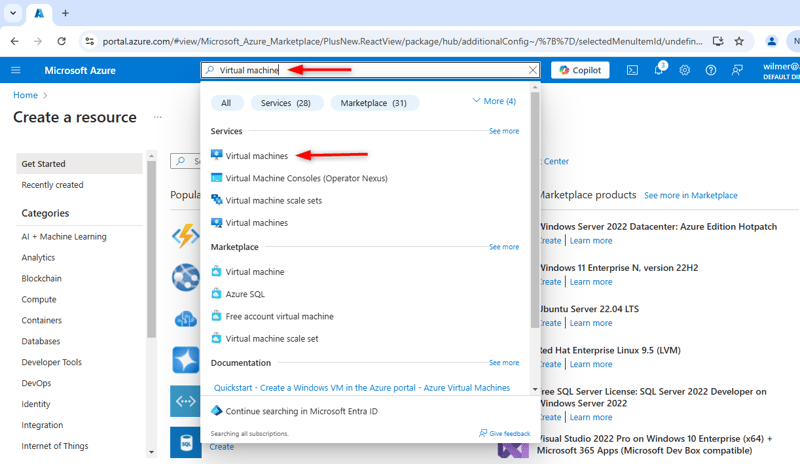
Task: Click the Copilot button
Action: point(580,70)
